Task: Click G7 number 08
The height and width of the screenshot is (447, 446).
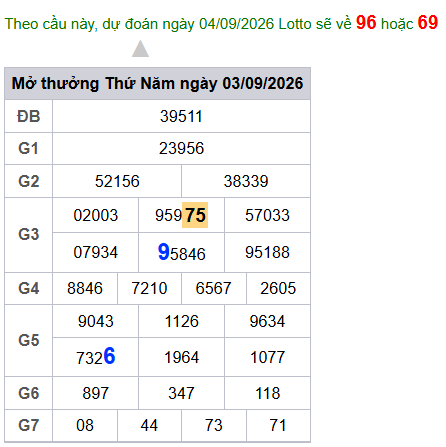Action: (85, 426)
